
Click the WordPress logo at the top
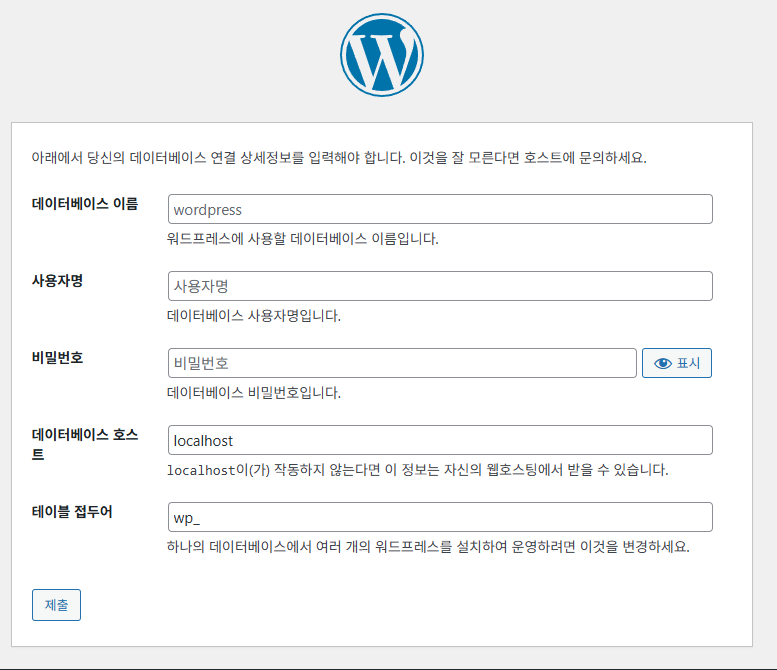tap(382, 55)
